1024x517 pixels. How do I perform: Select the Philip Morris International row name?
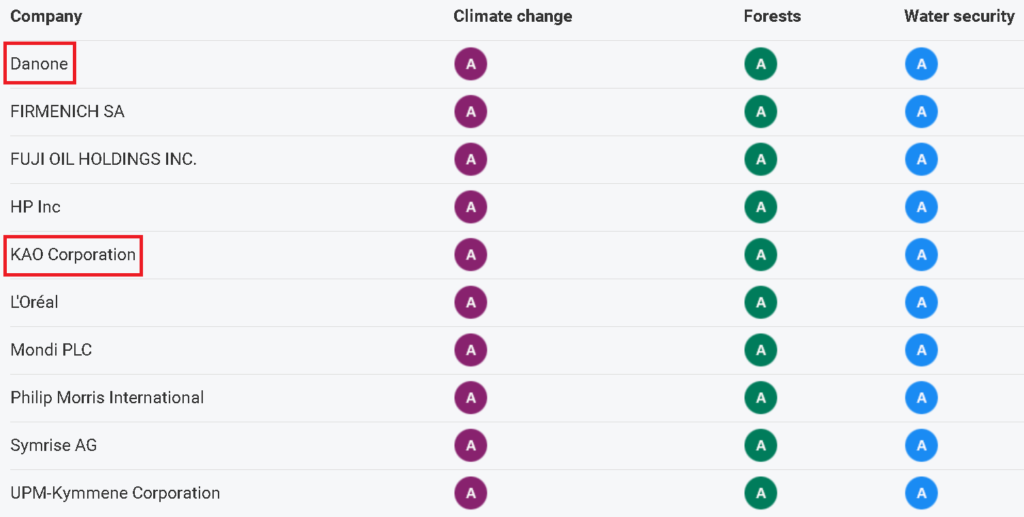[107, 398]
